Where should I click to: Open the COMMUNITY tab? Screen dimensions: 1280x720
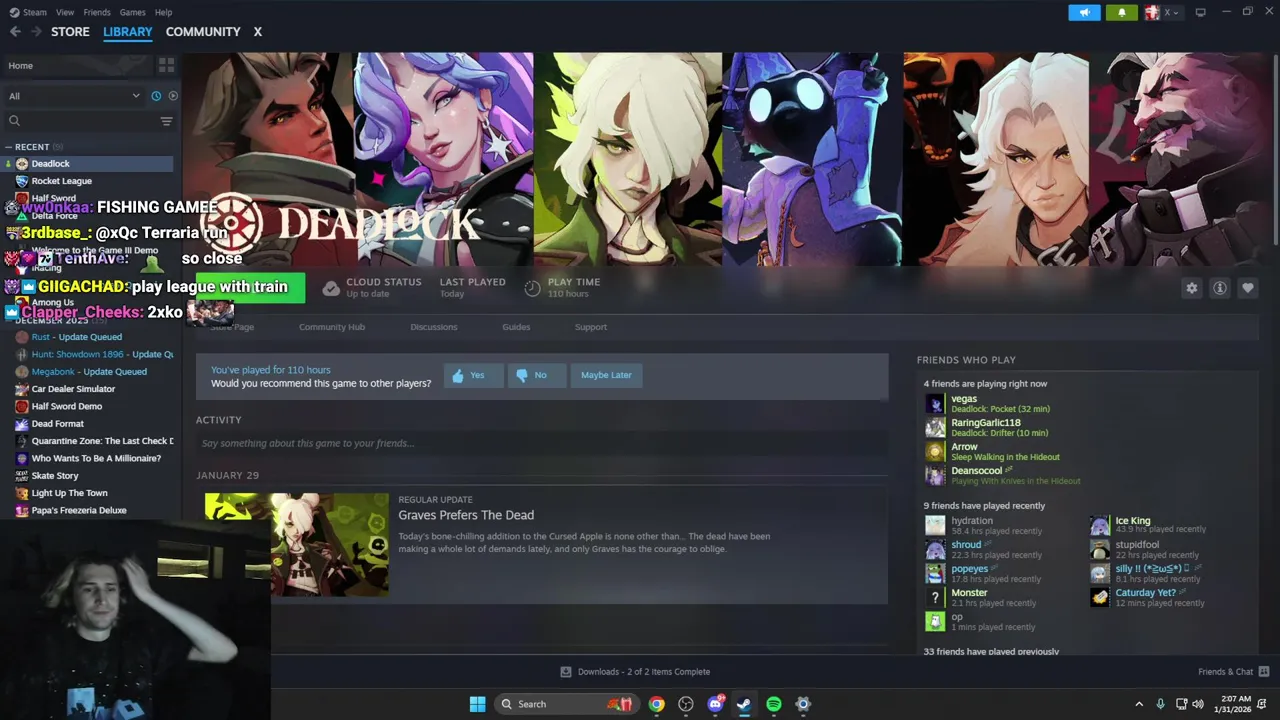[x=203, y=32]
